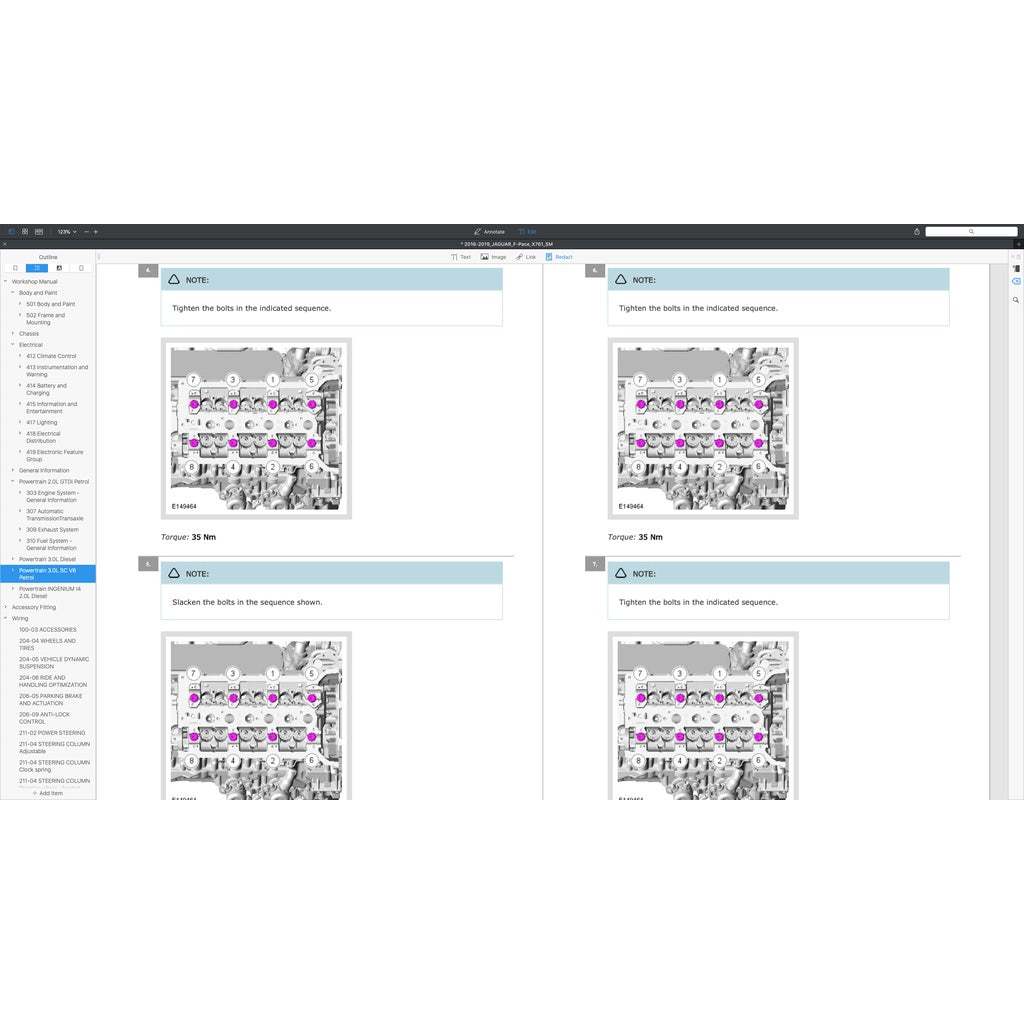Collapse the Wiring outline section

(x=6, y=618)
